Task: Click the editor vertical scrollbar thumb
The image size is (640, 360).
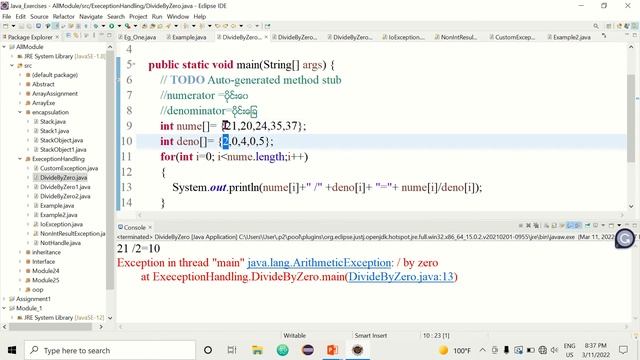Action: [631, 118]
